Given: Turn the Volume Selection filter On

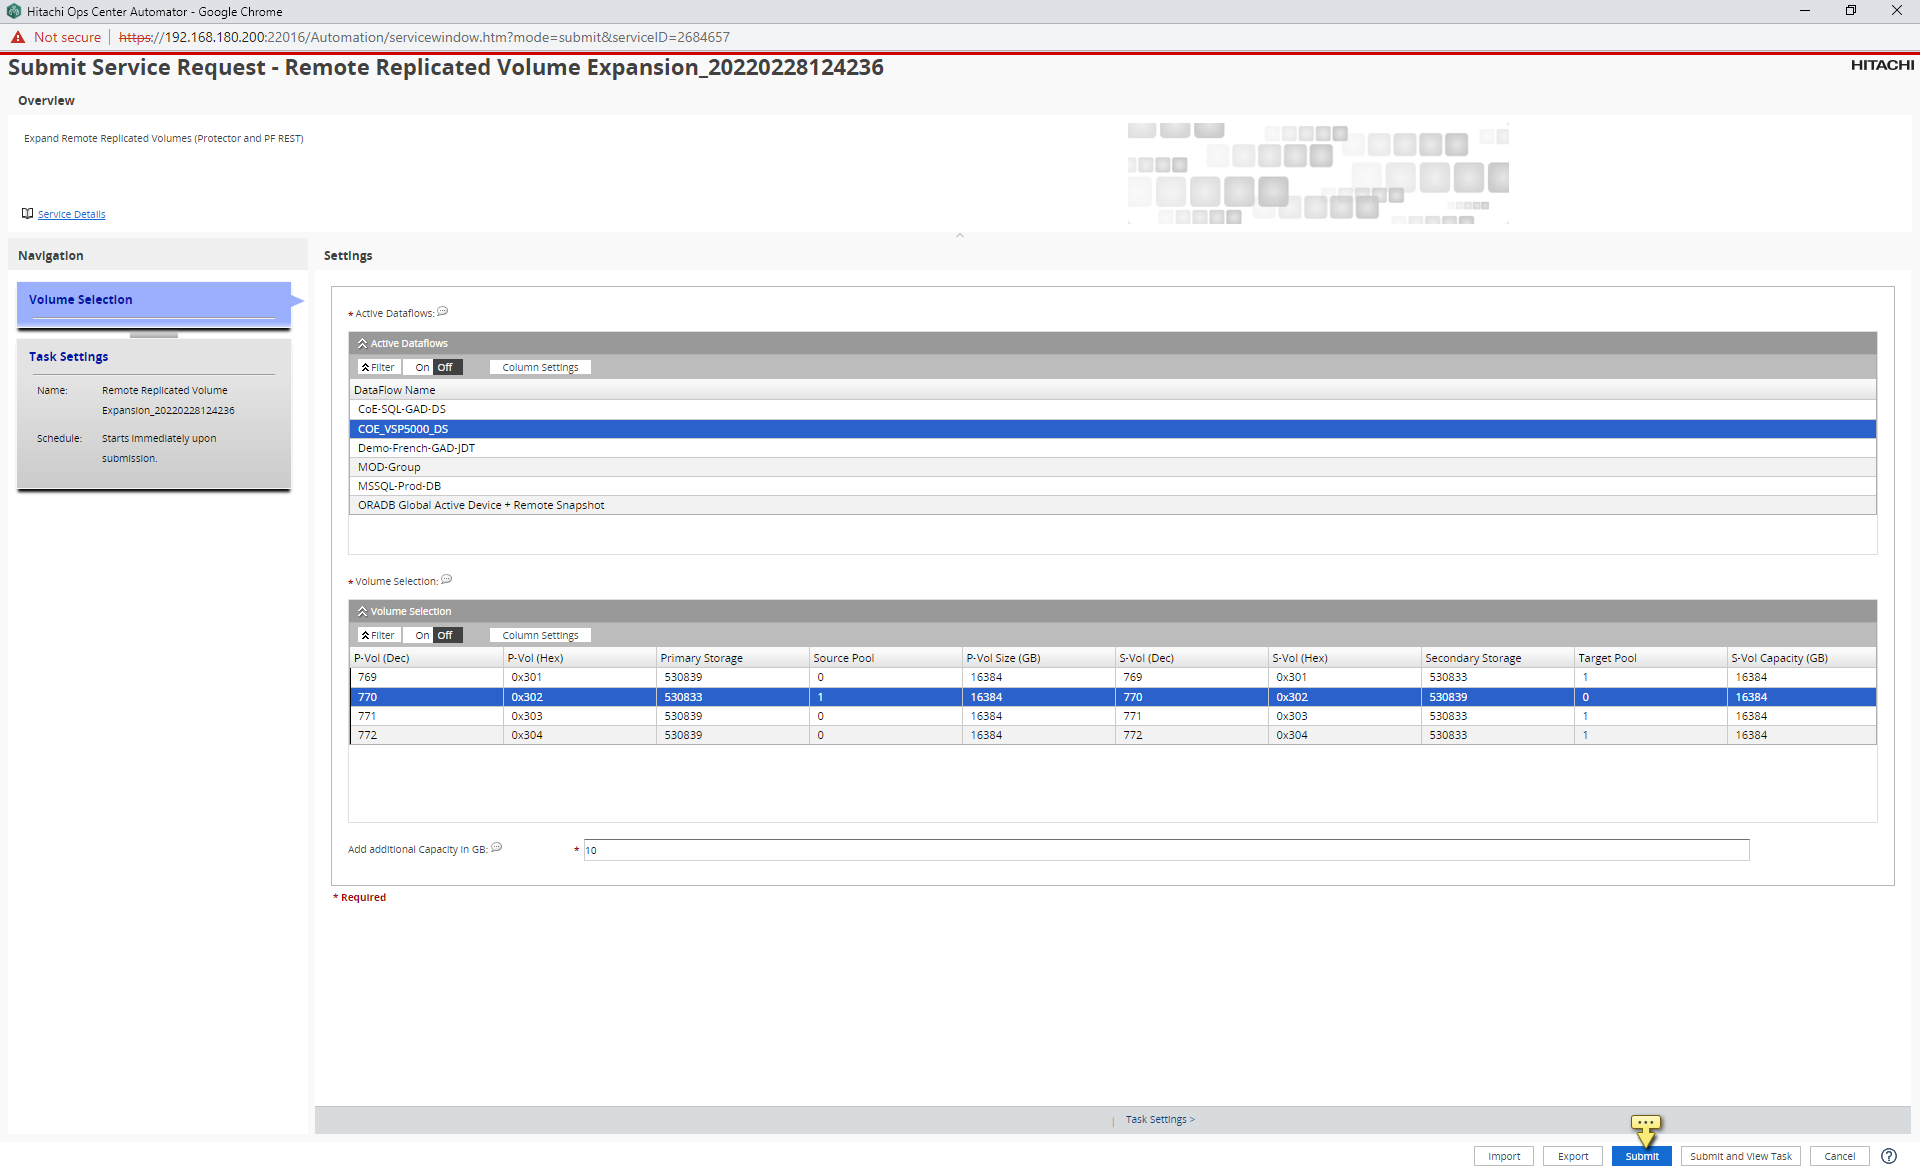Looking at the screenshot, I should click(420, 635).
